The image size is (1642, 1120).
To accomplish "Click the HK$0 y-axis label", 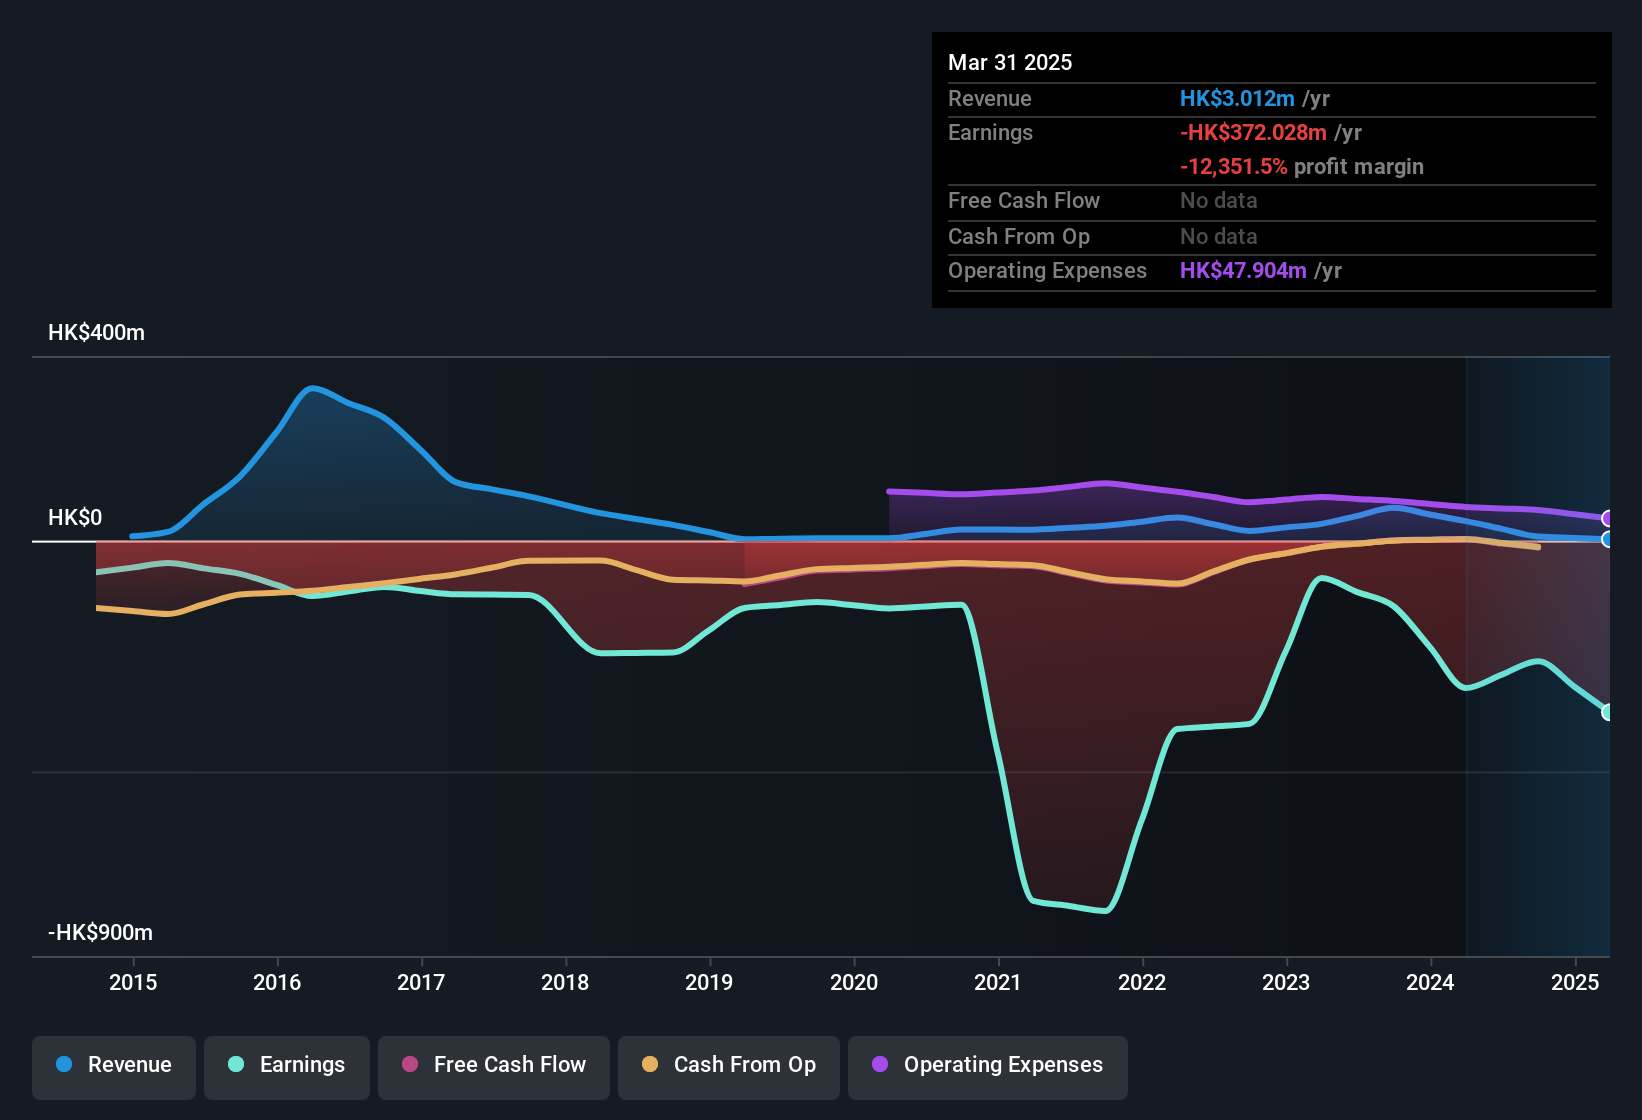I will pos(75,518).
